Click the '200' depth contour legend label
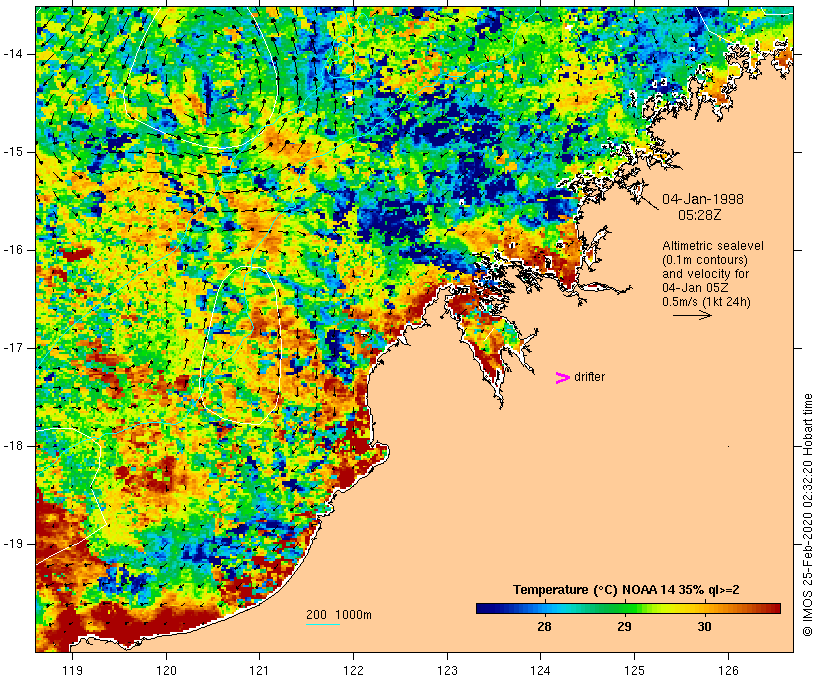820x680 pixels. [x=316, y=615]
